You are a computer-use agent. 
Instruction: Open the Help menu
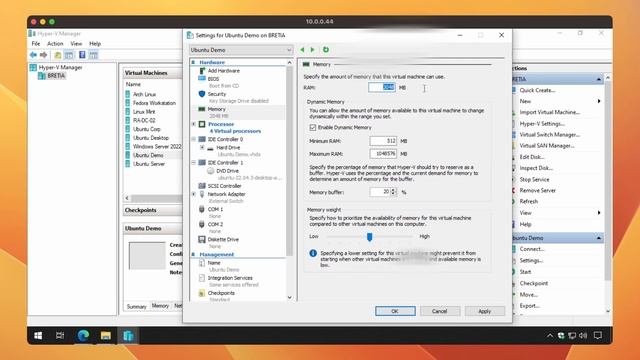click(x=95, y=44)
